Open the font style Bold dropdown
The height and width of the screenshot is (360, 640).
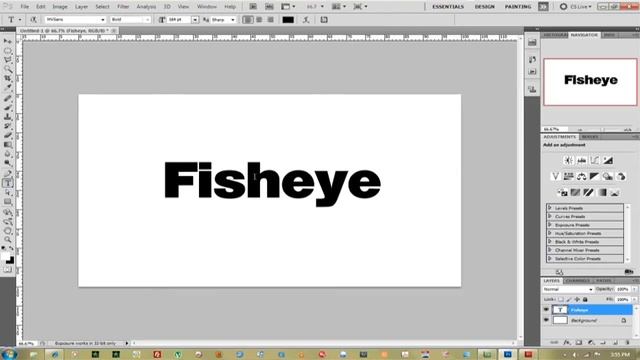[x=131, y=20]
